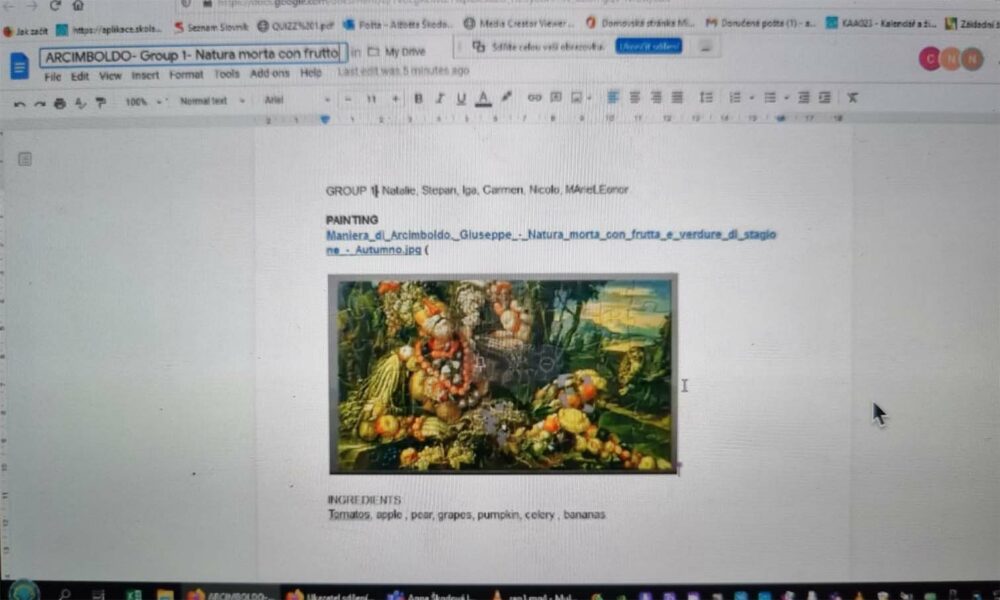Open the Add-ons menu
1000x600 pixels.
(270, 73)
